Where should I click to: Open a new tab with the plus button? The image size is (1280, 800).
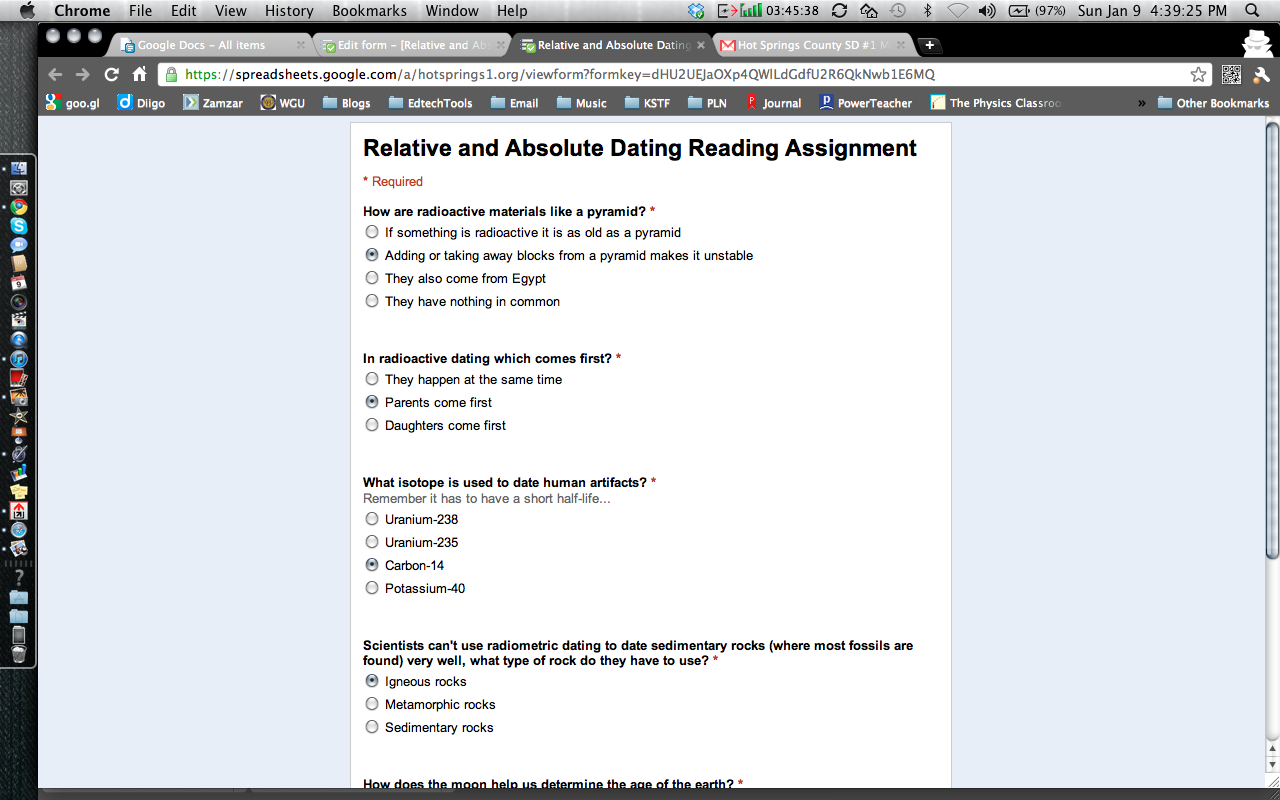pyautogui.click(x=929, y=45)
